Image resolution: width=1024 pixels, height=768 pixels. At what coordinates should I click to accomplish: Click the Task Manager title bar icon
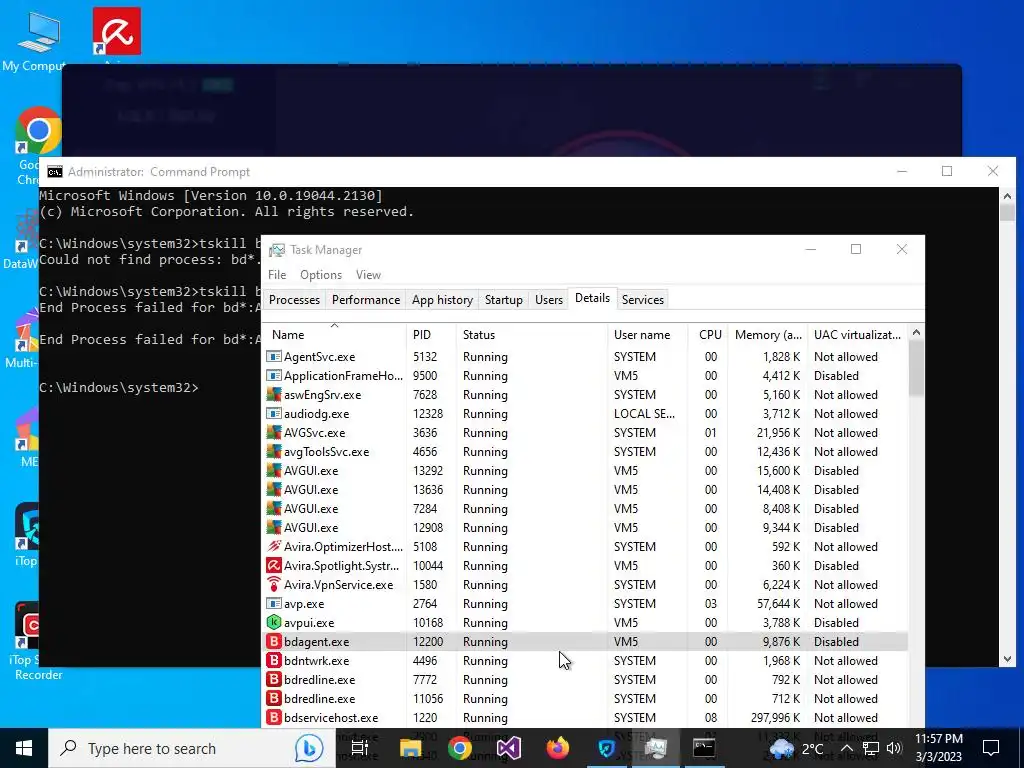tap(277, 250)
